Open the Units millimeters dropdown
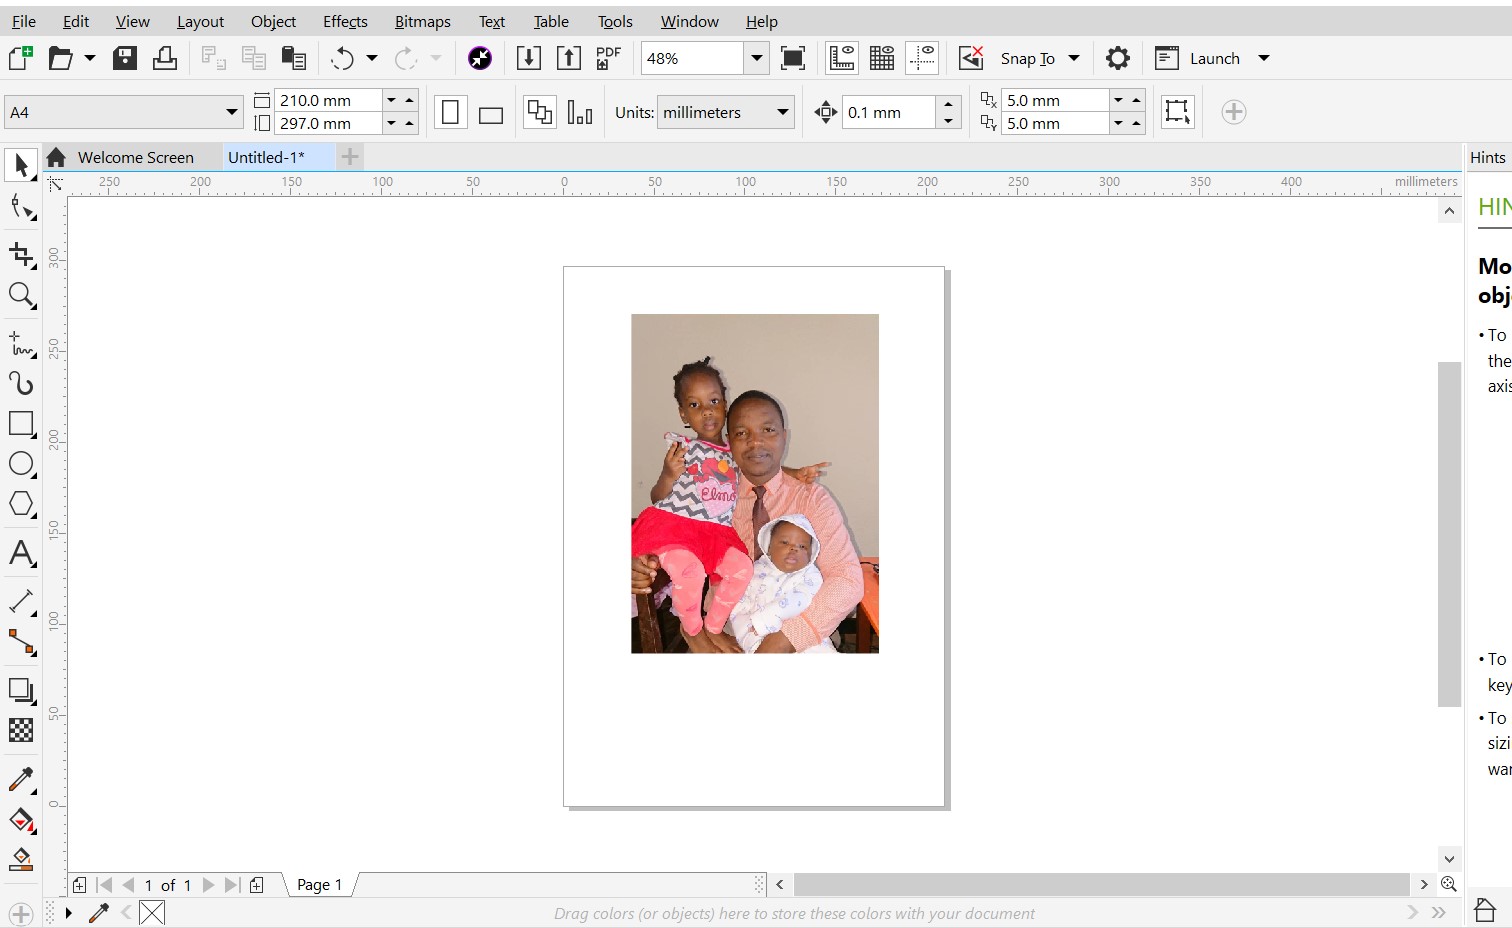The image size is (1512, 928). [783, 112]
